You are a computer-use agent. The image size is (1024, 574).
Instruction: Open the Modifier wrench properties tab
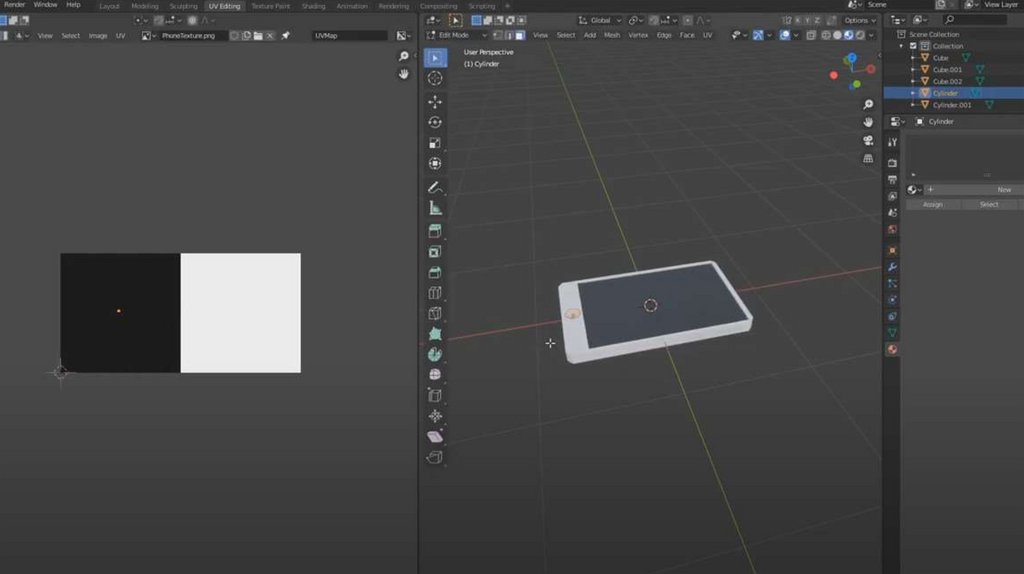tap(892, 267)
